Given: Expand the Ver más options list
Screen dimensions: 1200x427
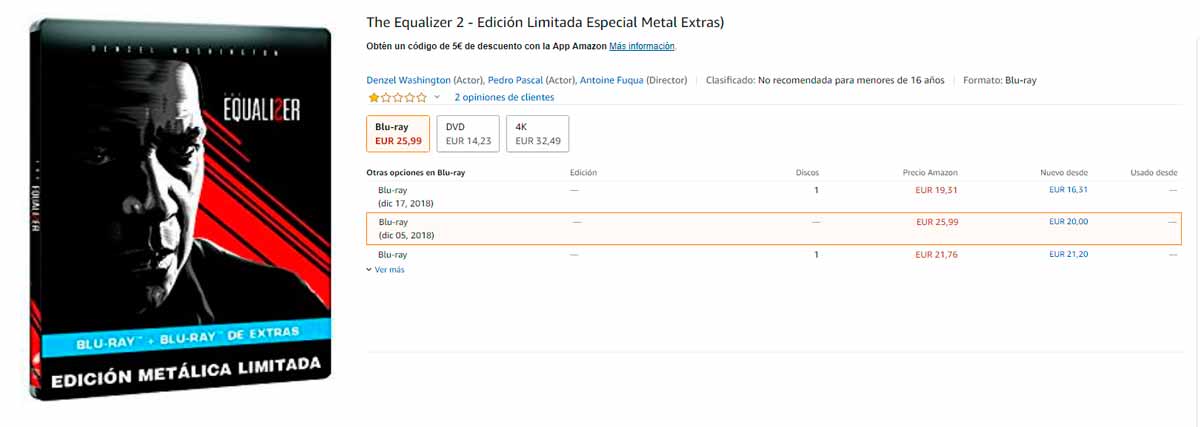Looking at the screenshot, I should tap(389, 270).
